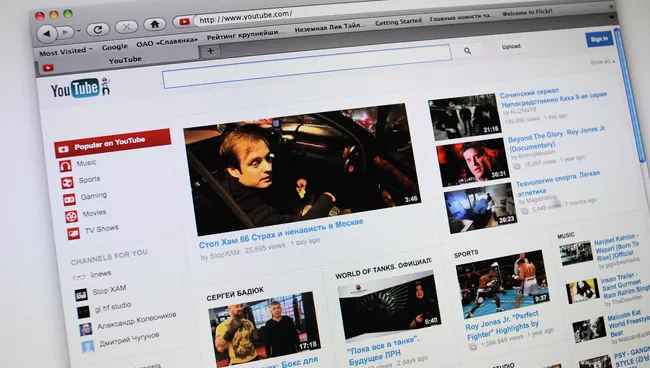This screenshot has height=368, width=650.
Task: Stop loading with the X toolbar button
Action: point(126,27)
